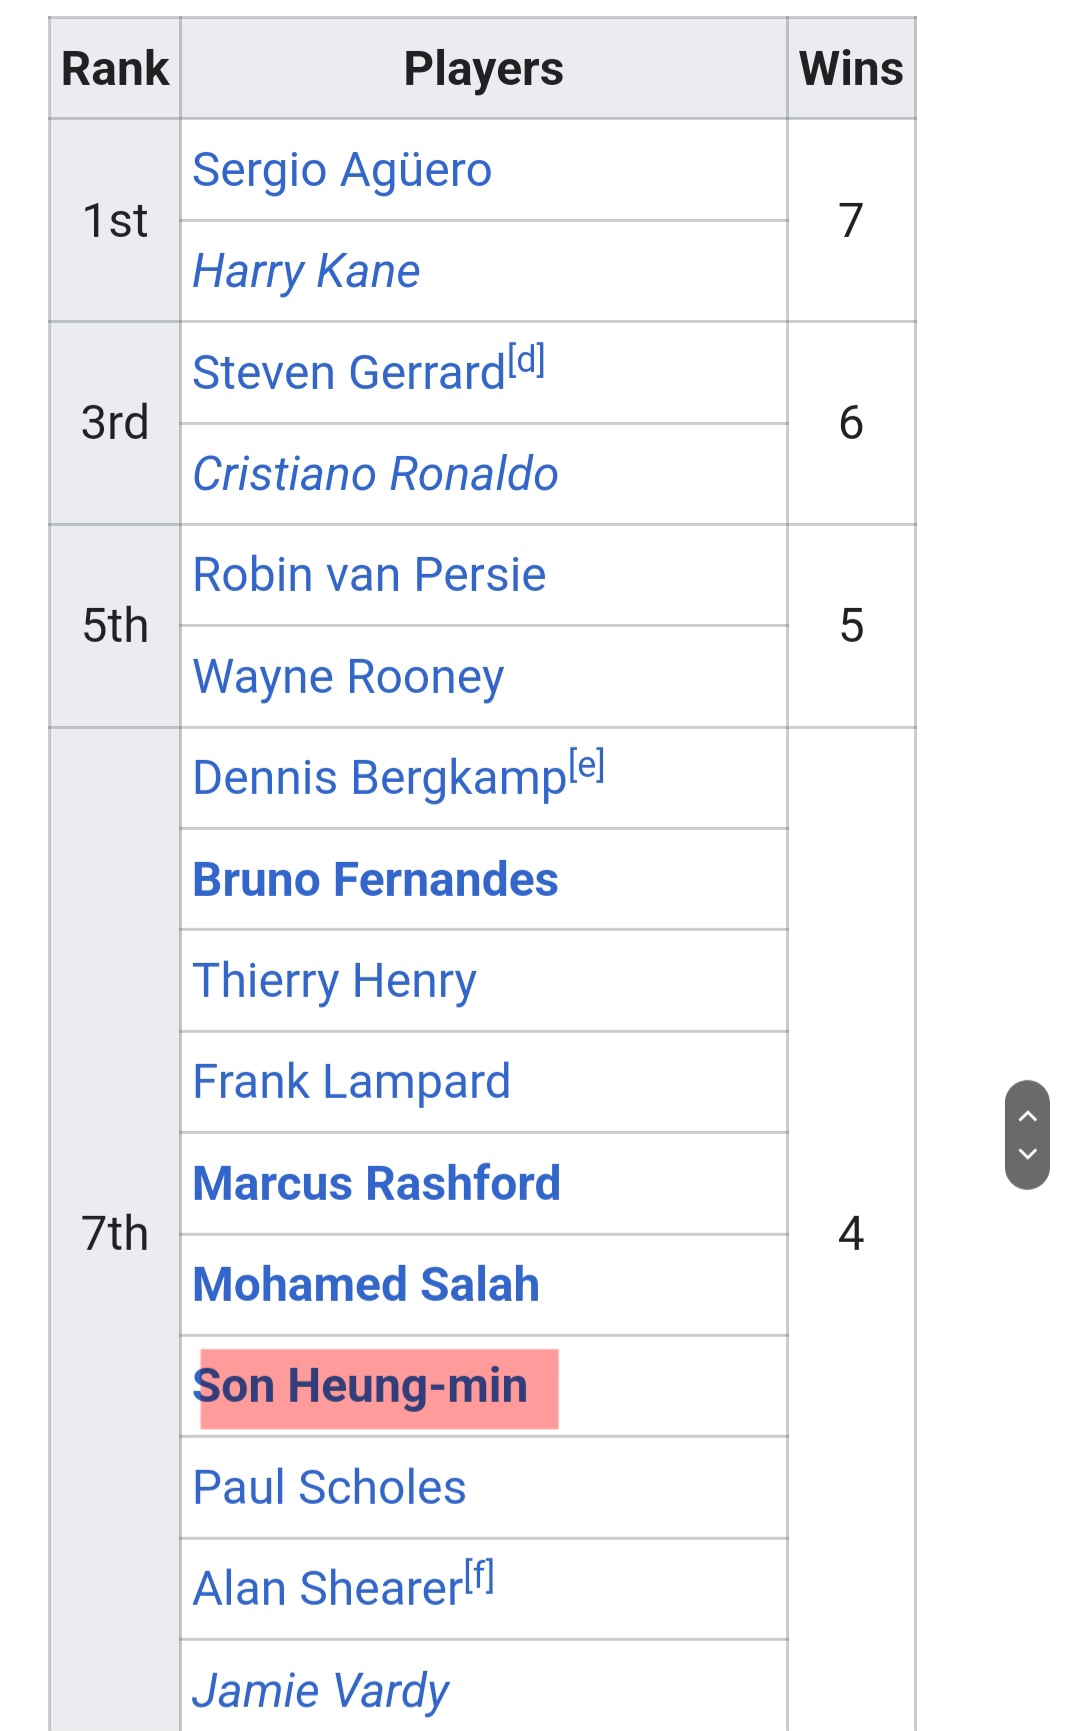The height and width of the screenshot is (1731, 1080).
Task: Open the Marcus Rashford link
Action: click(376, 1184)
